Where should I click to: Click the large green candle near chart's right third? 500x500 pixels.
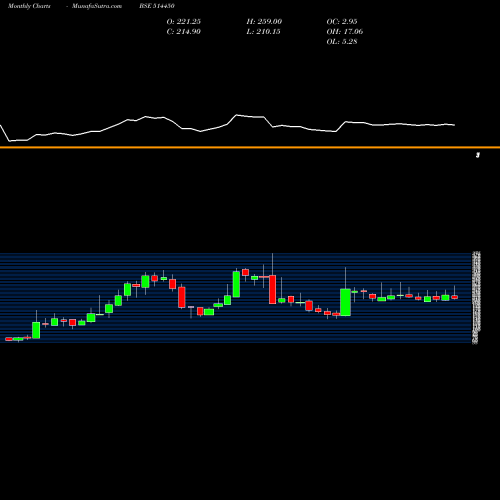[x=345, y=302]
